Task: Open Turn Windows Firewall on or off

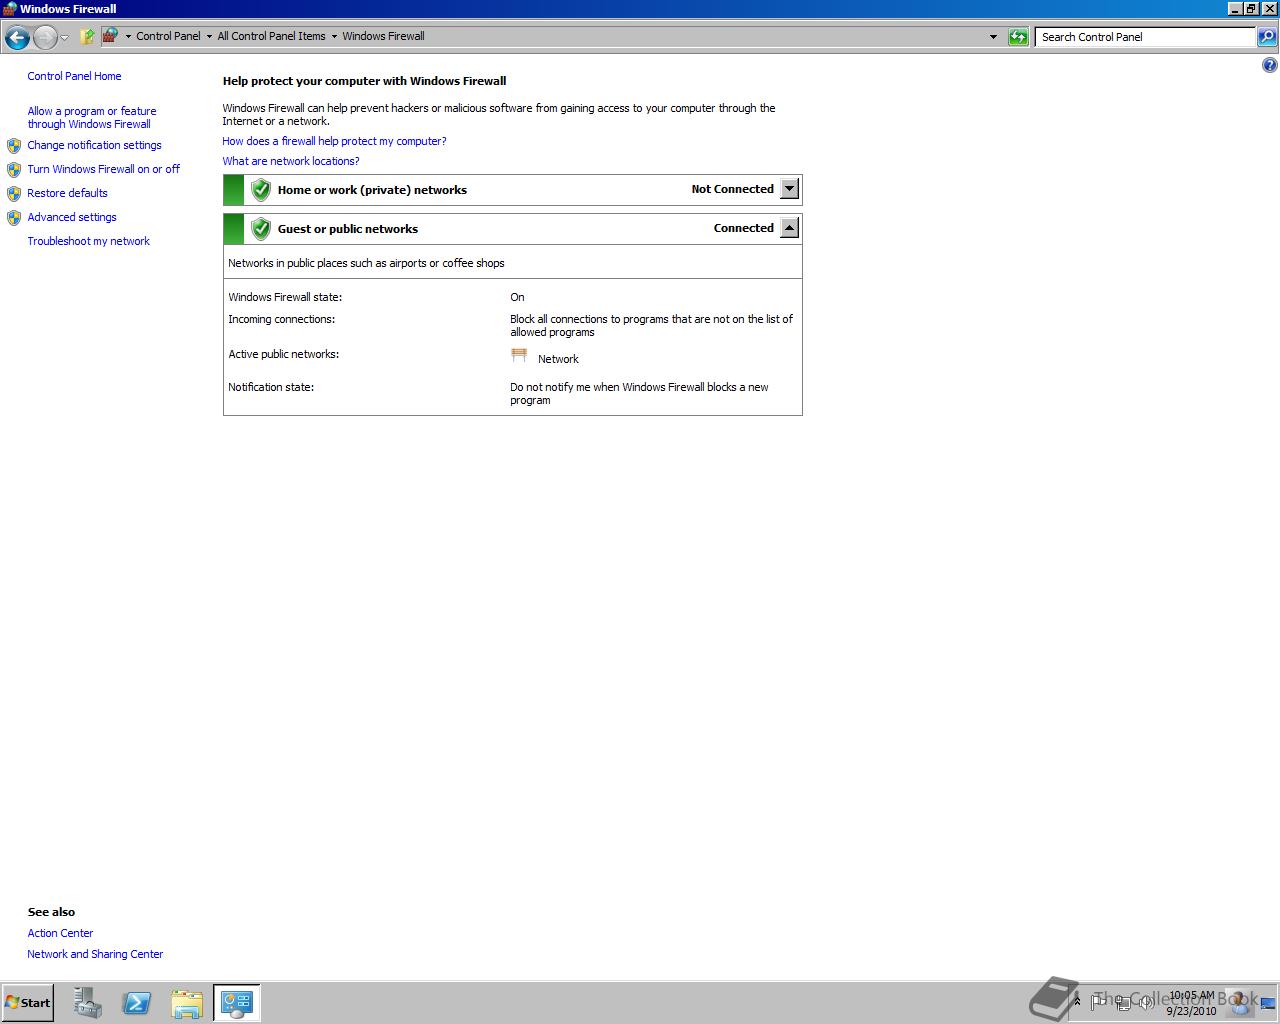Action: pos(103,169)
